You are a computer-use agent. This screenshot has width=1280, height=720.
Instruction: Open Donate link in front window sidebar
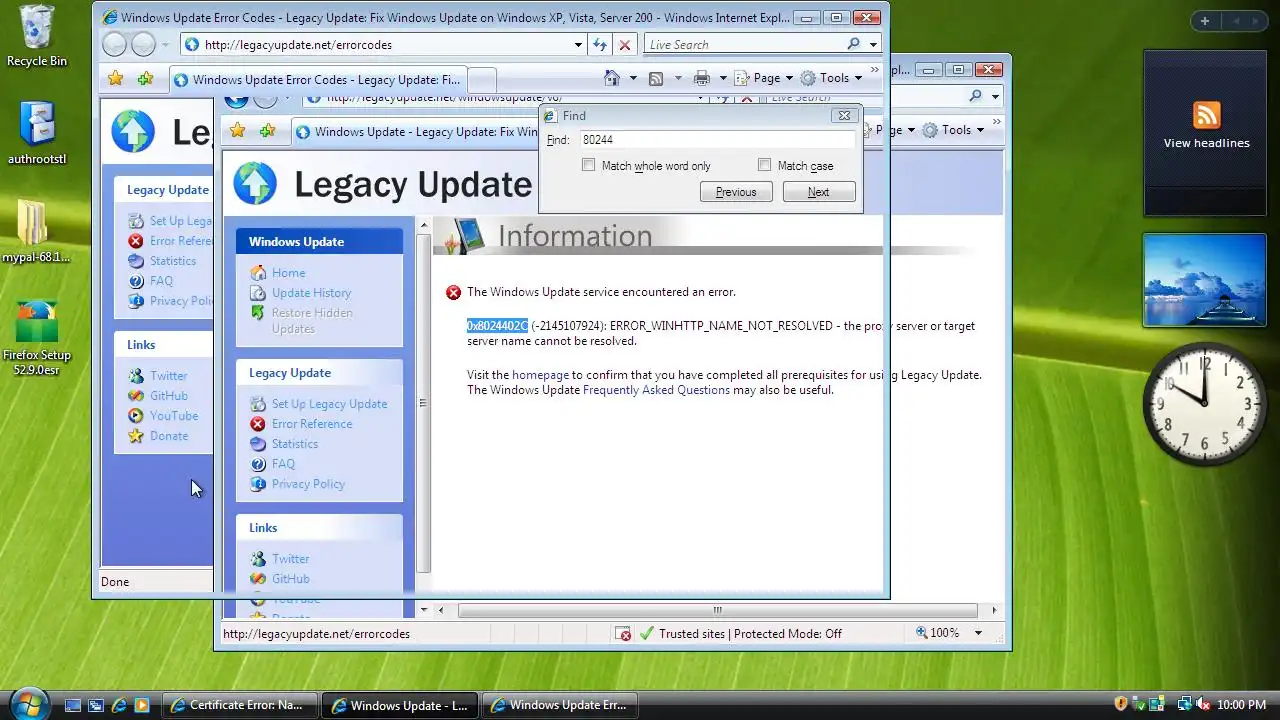[x=169, y=436]
